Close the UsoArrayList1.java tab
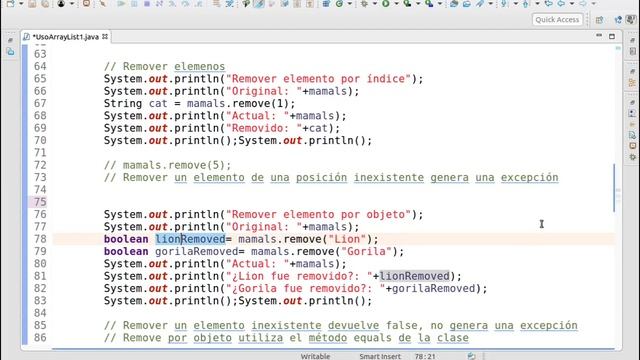This screenshot has width=640, height=360. coord(105,36)
